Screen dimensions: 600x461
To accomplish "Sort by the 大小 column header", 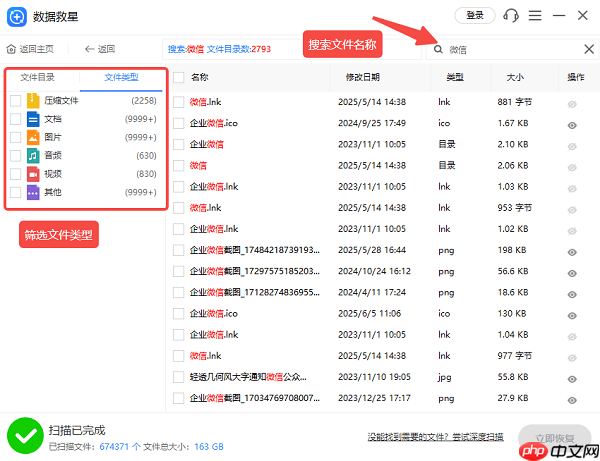I will point(515,77).
